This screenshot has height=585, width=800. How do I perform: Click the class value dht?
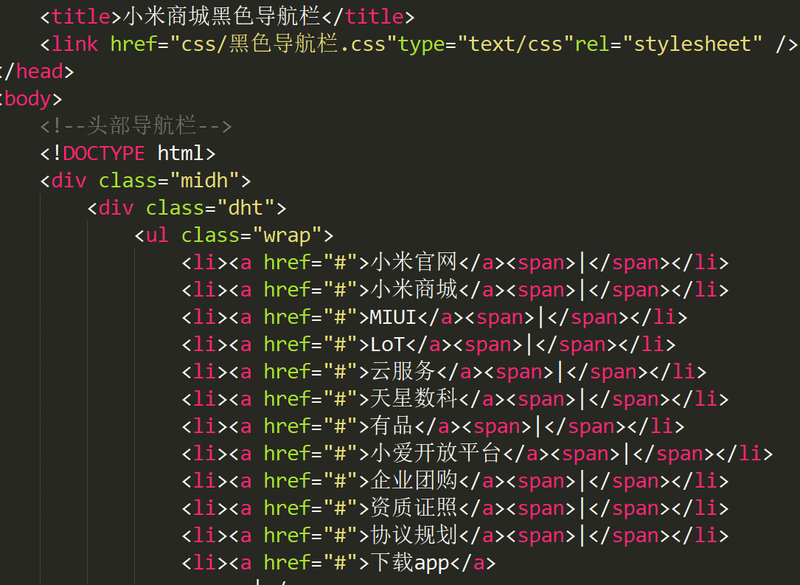(x=245, y=208)
